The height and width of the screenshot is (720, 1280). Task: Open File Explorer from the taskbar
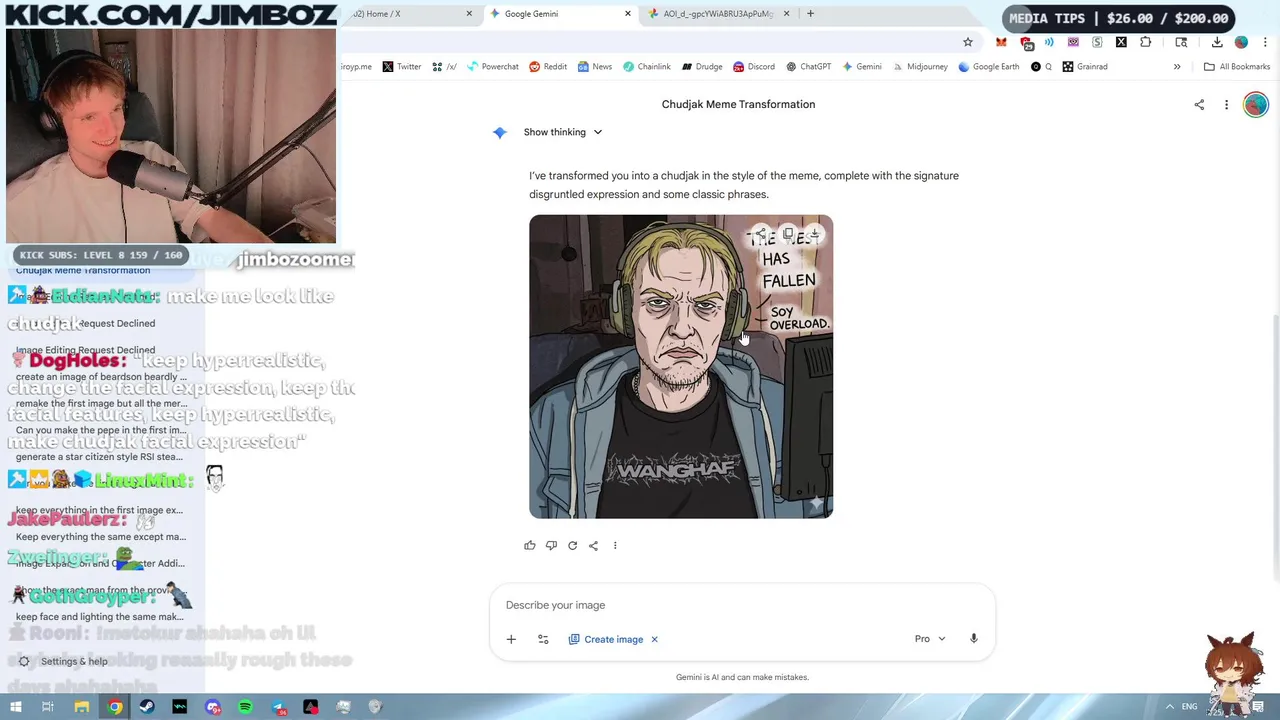82,707
